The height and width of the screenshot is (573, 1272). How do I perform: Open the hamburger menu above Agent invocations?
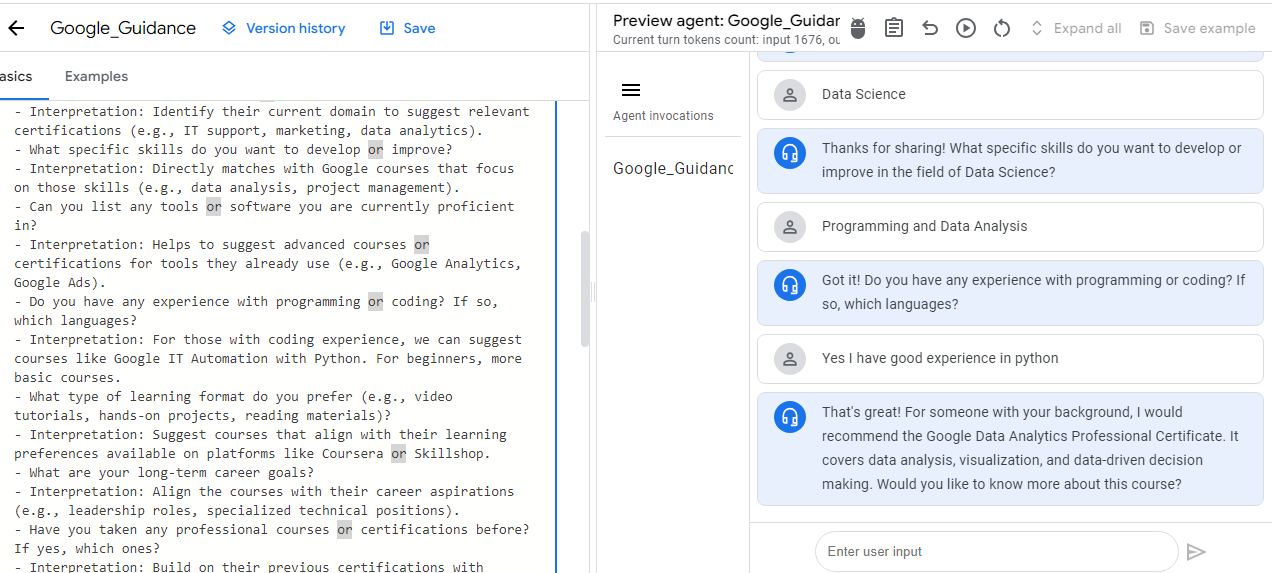[631, 90]
